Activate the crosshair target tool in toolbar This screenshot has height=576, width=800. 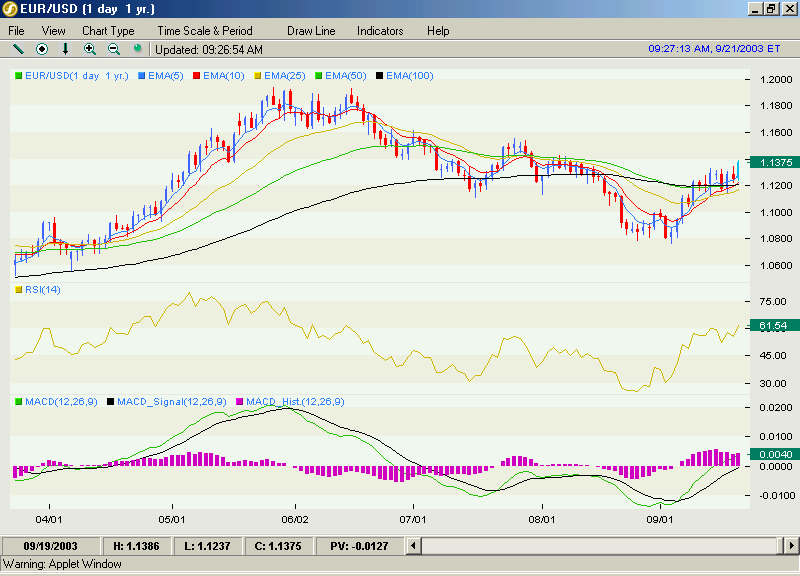[x=42, y=49]
